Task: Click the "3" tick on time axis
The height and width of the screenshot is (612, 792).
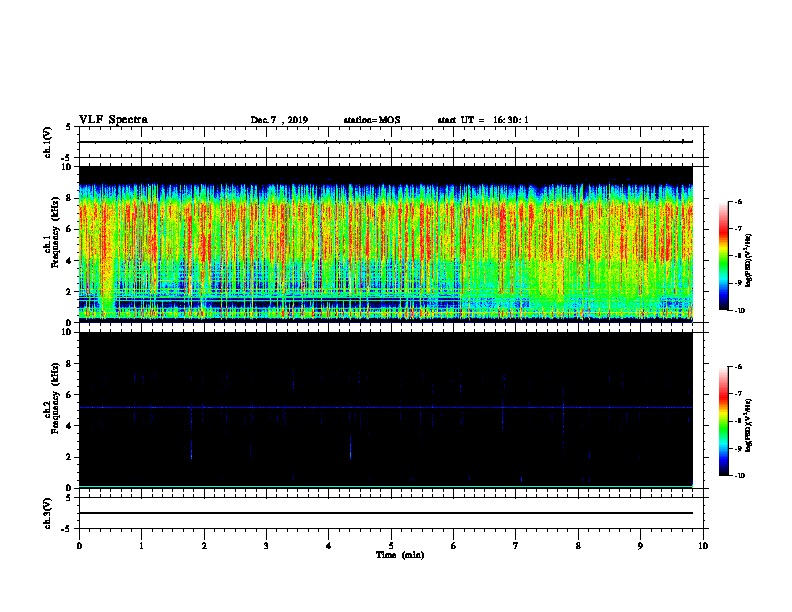Action: (x=266, y=546)
